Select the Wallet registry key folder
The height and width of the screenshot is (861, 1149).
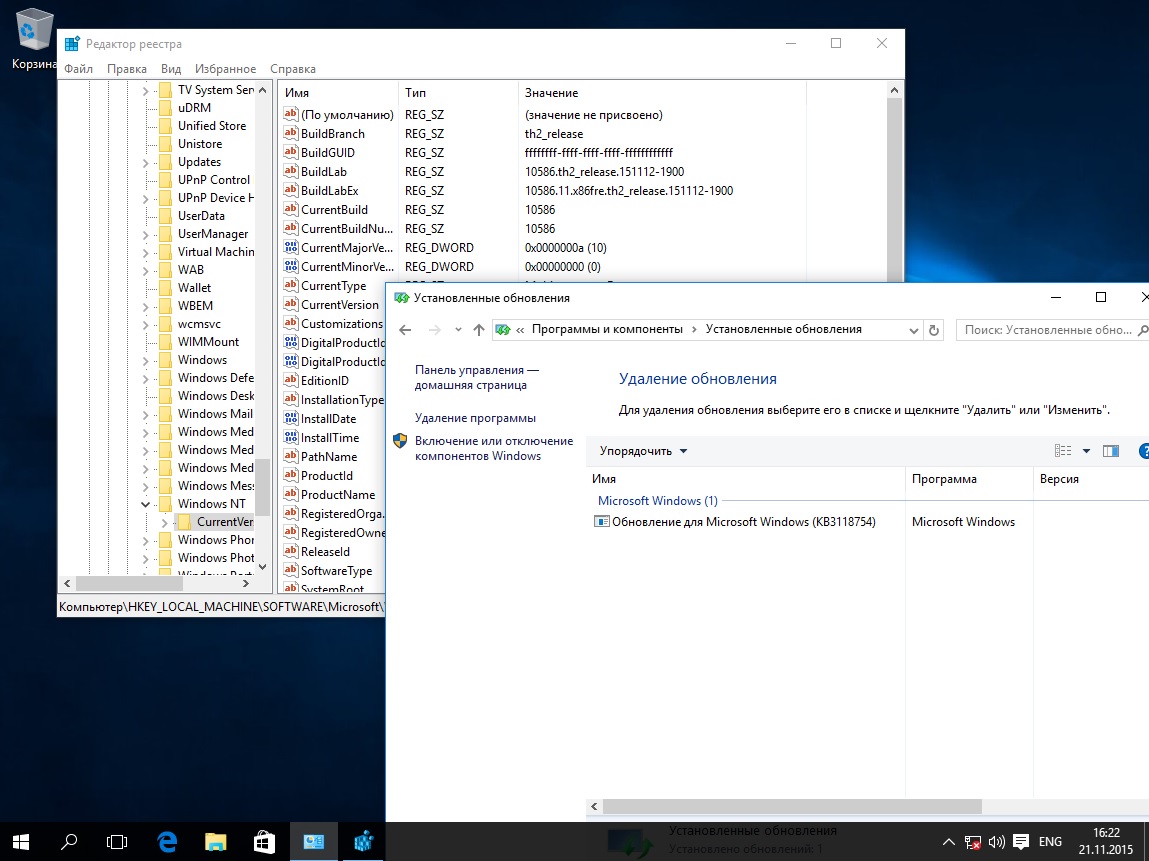(194, 288)
